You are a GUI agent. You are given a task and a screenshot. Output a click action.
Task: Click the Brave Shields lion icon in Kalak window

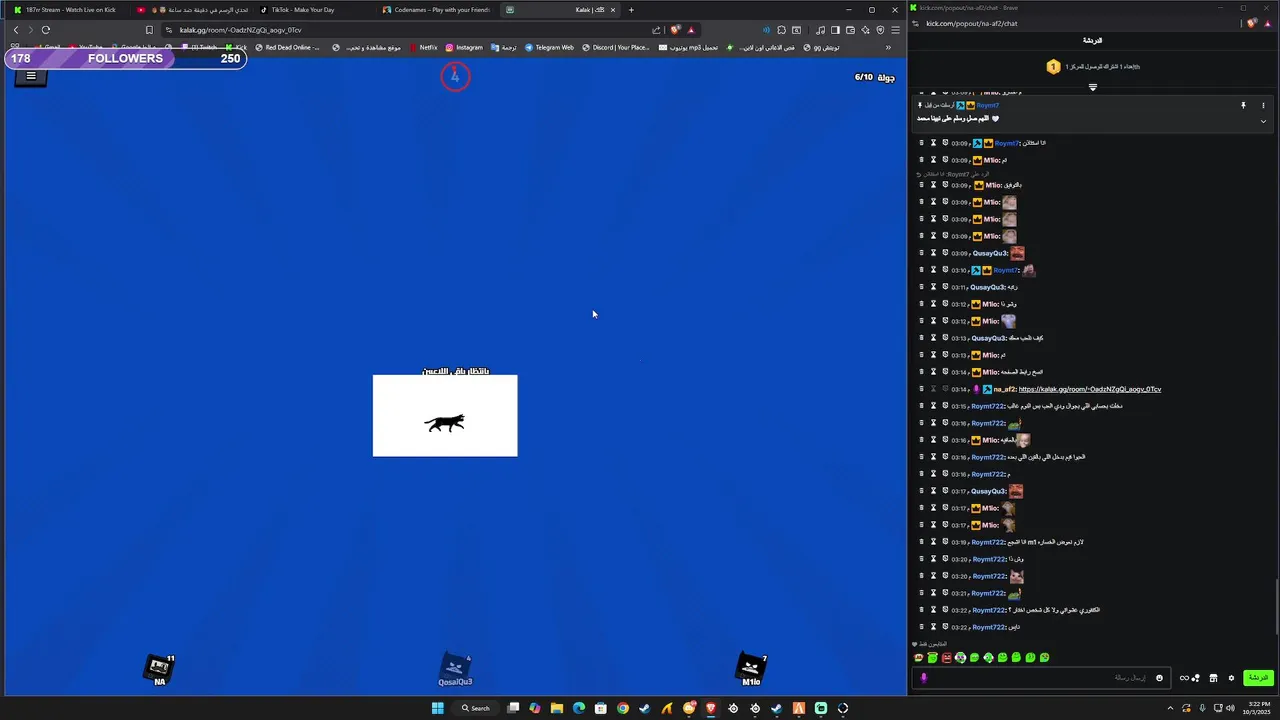[675, 30]
